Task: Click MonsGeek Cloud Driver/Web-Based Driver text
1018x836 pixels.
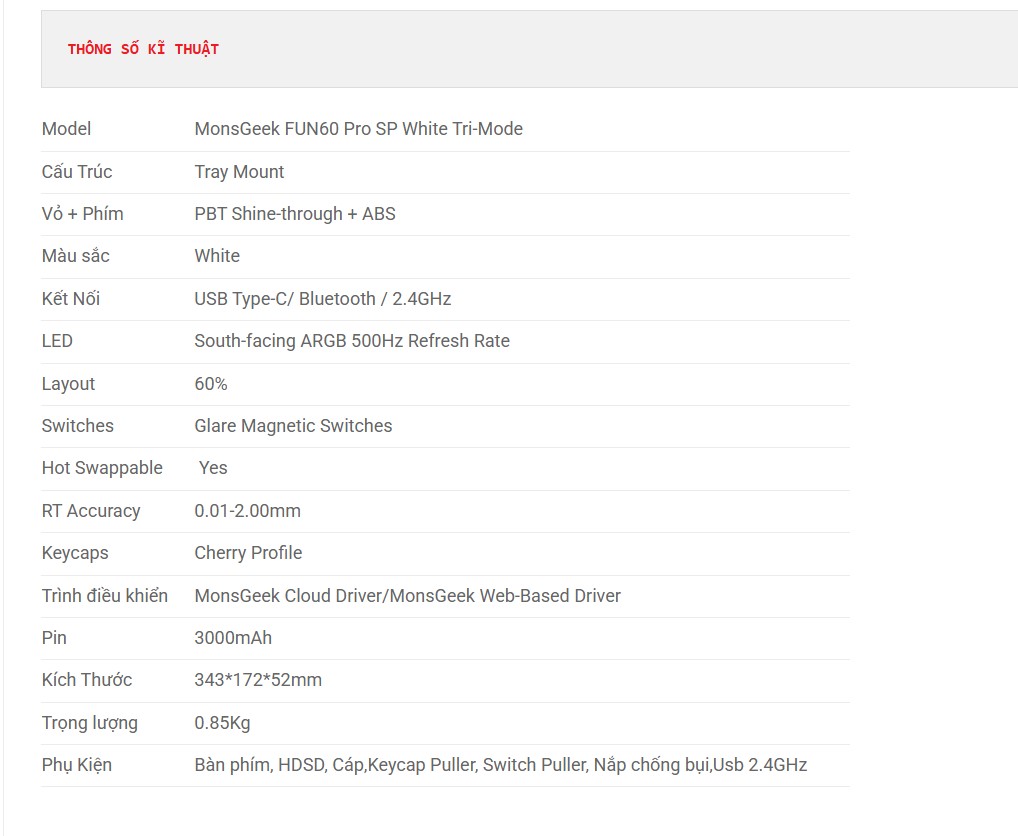Action: tap(408, 596)
